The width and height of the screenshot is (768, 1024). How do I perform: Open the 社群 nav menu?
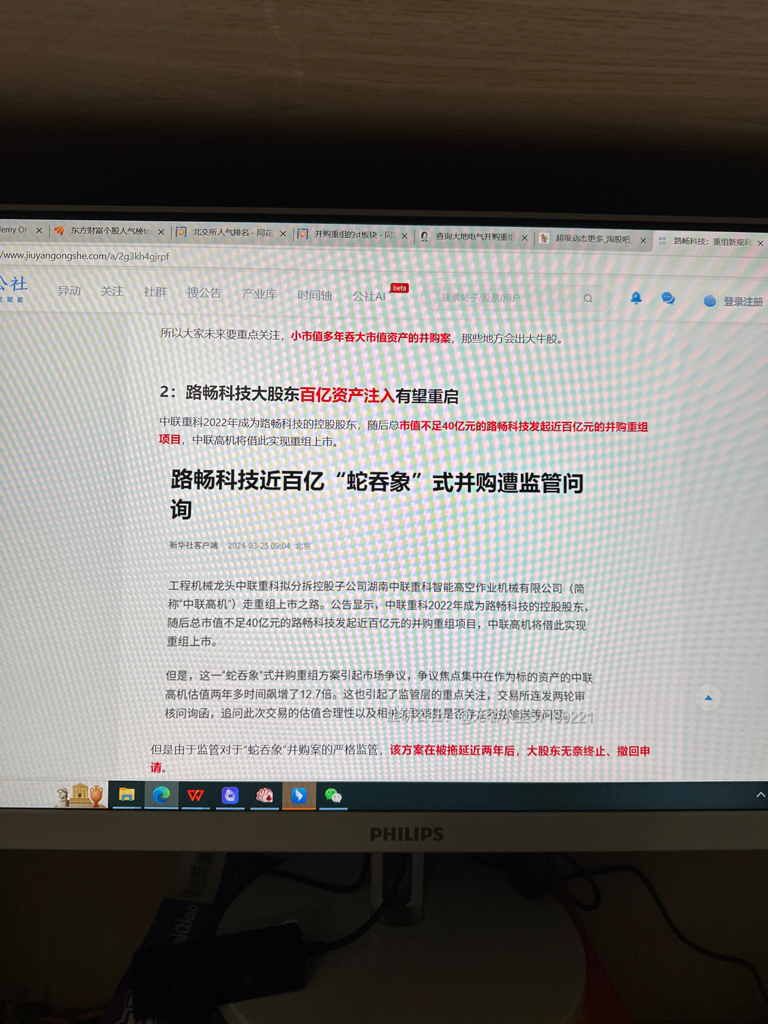[x=155, y=292]
